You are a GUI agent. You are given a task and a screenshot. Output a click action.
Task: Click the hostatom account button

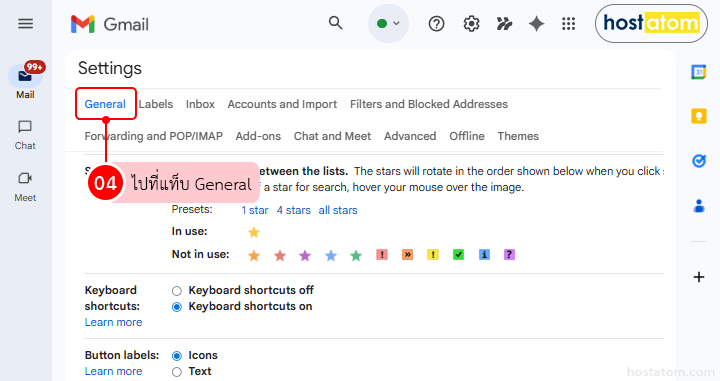pos(651,23)
